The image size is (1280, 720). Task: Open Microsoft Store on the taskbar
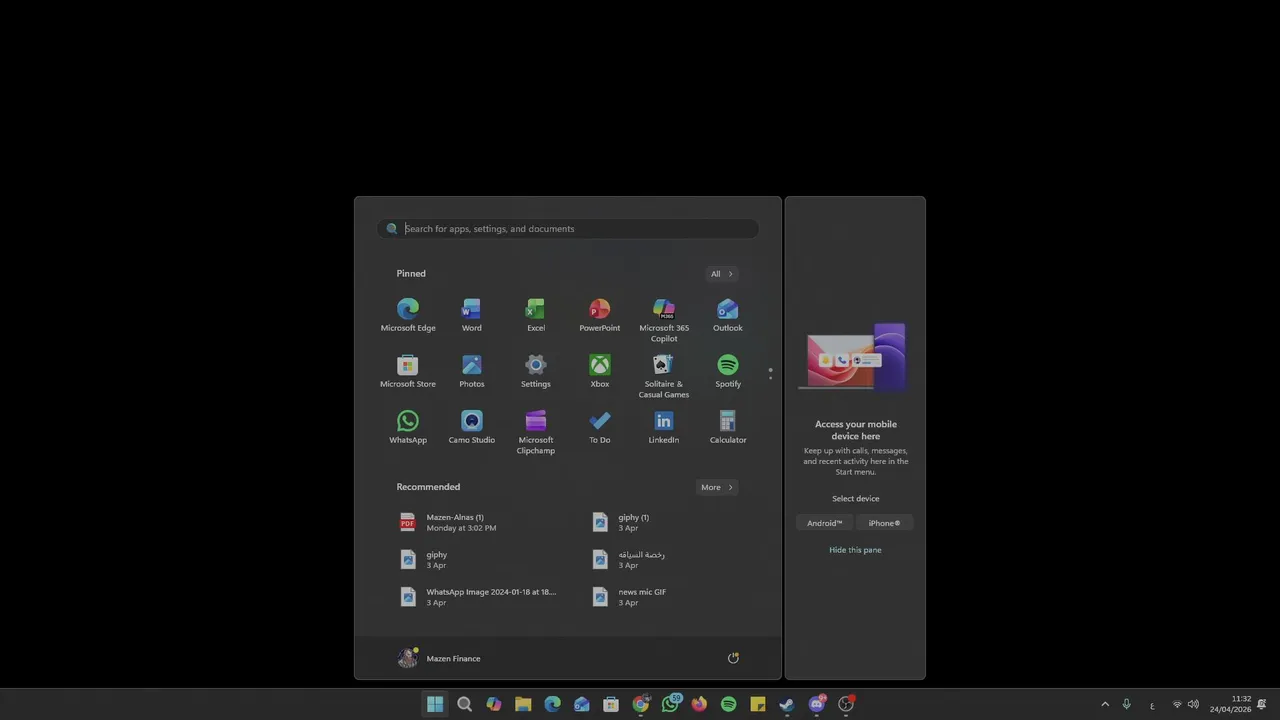pyautogui.click(x=611, y=704)
